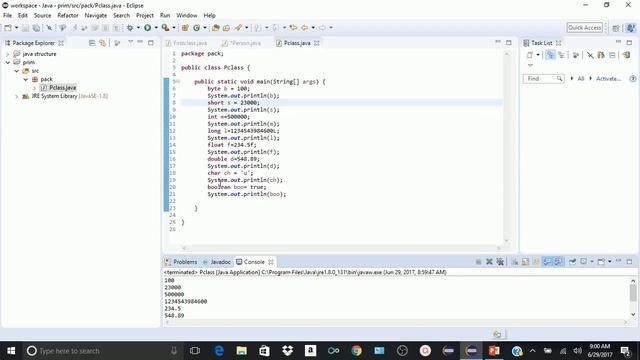Click the Open Type folder icon in toolbar
640x360 pixels.
pos(216,28)
